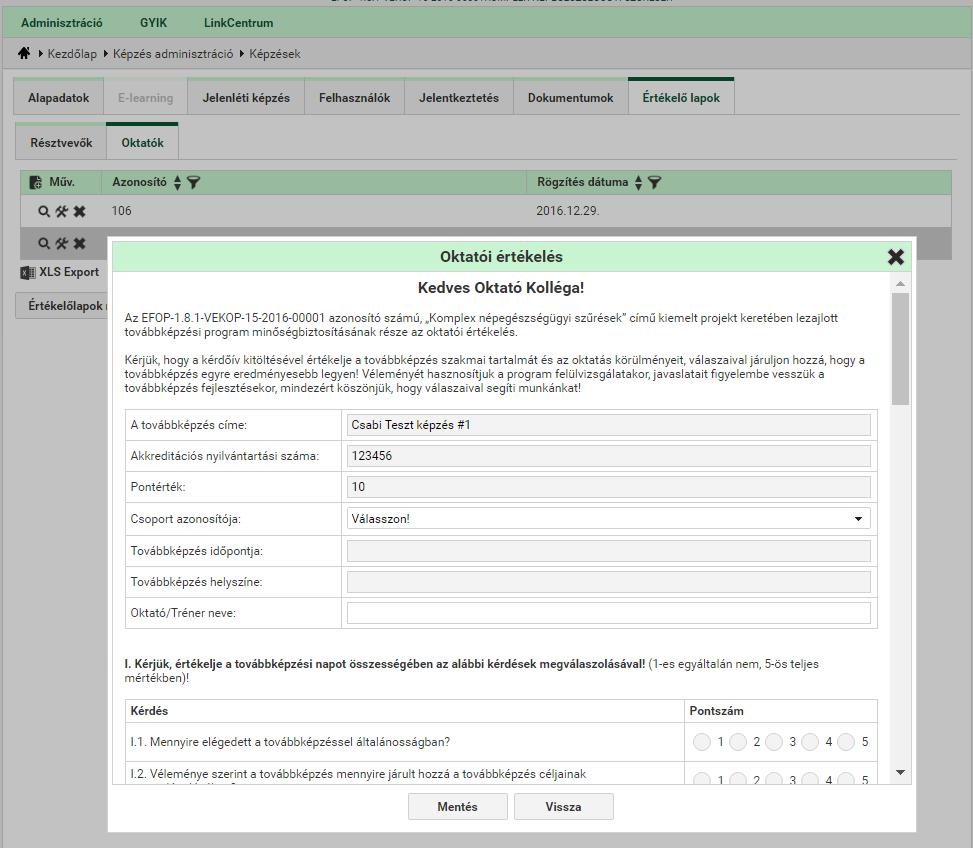Click the dialog scroll up arrow

pos(900,283)
